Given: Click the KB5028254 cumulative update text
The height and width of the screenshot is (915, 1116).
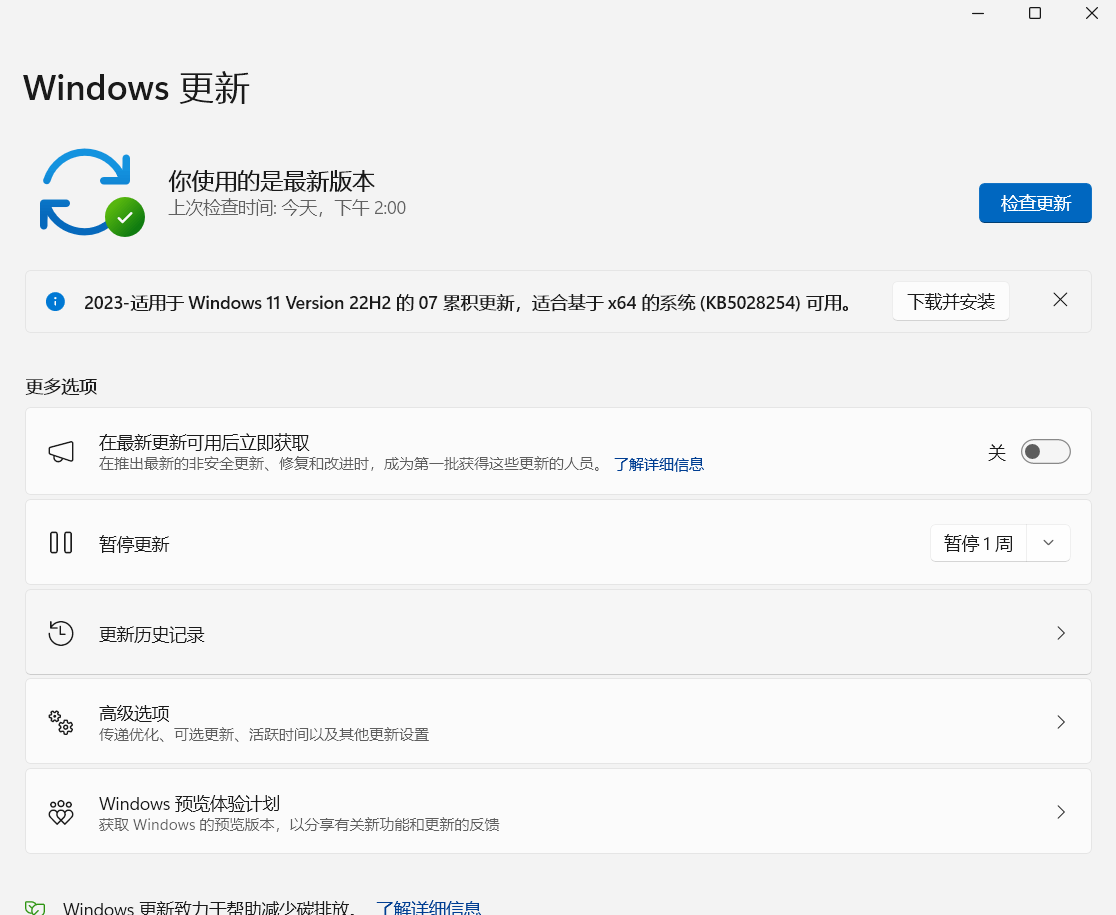Looking at the screenshot, I should pyautogui.click(x=468, y=303).
